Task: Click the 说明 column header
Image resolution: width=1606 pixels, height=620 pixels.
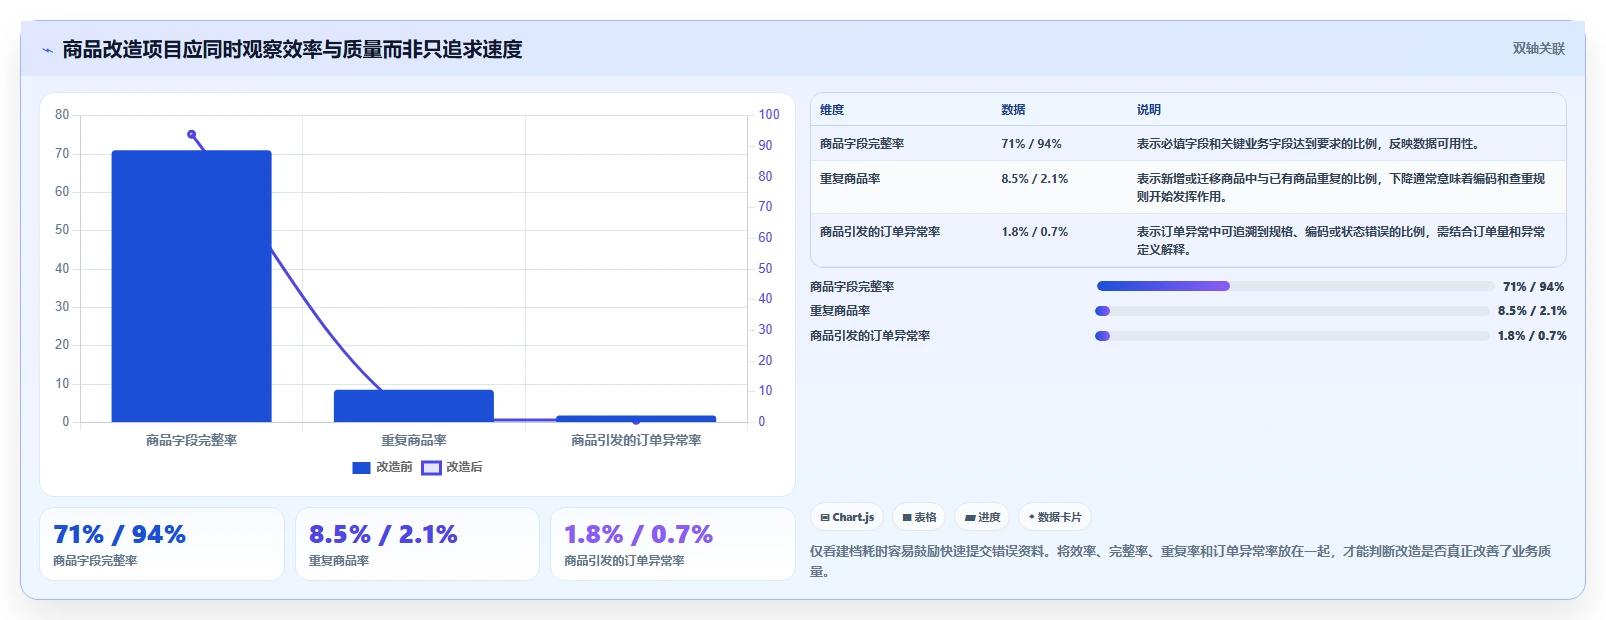Action: point(1149,110)
